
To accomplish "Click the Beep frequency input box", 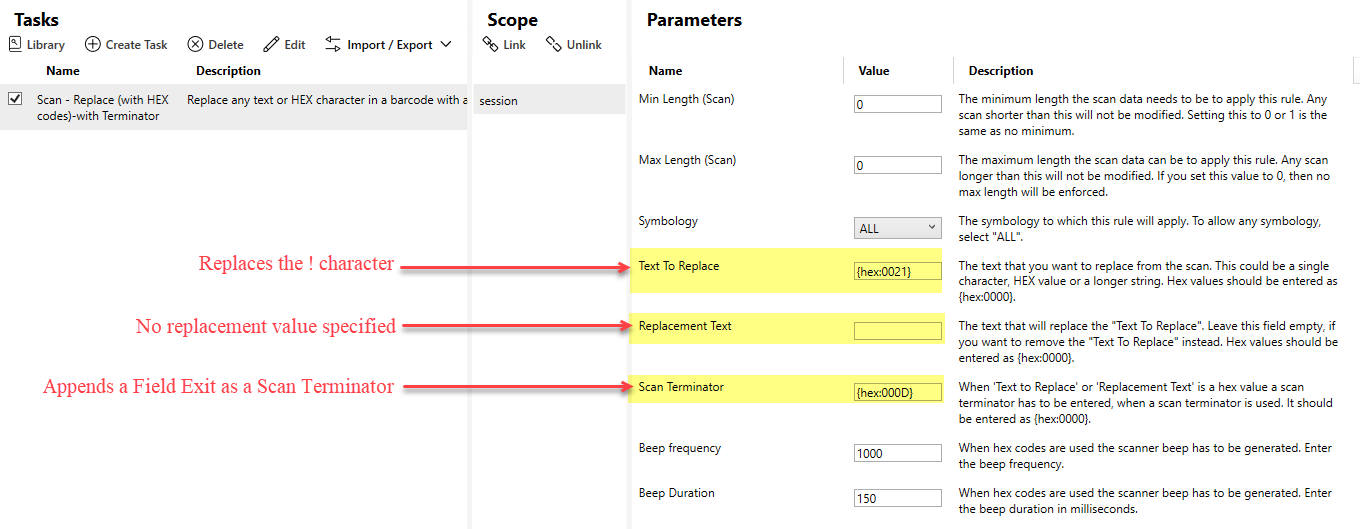I will click(897, 453).
